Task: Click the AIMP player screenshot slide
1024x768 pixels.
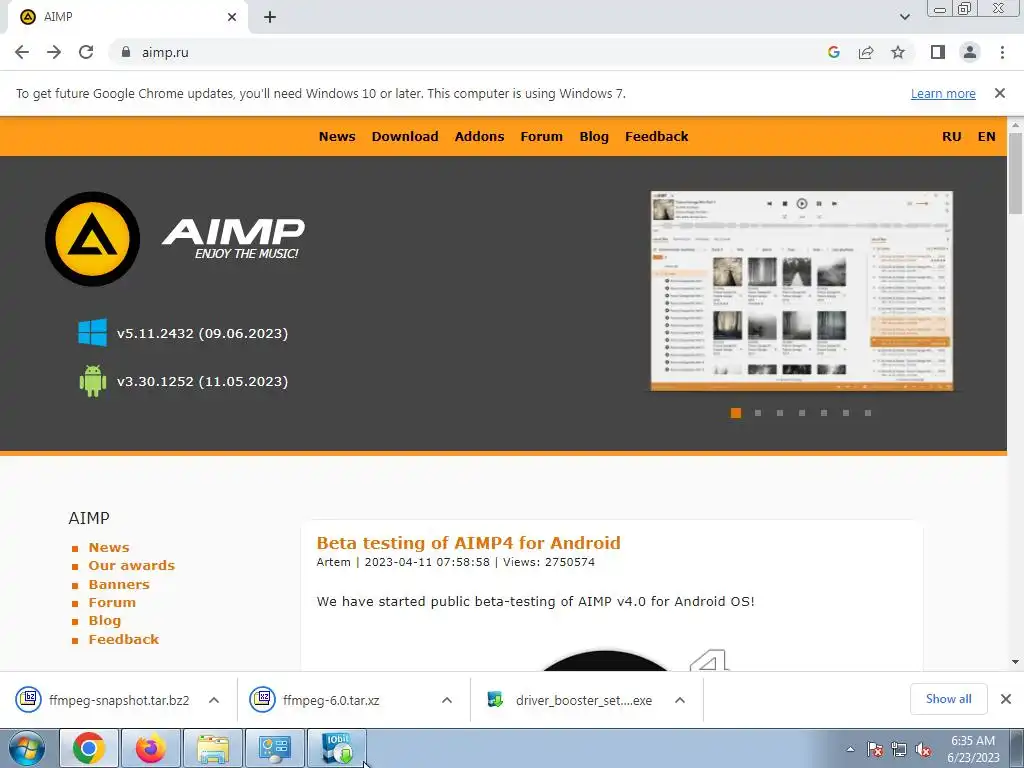Action: [x=802, y=291]
